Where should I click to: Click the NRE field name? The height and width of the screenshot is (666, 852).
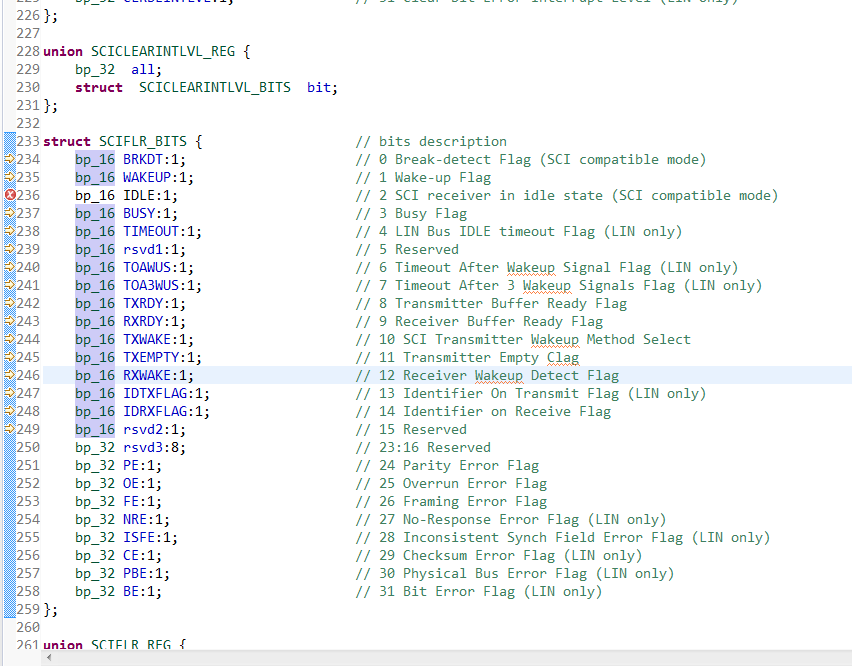tap(135, 519)
